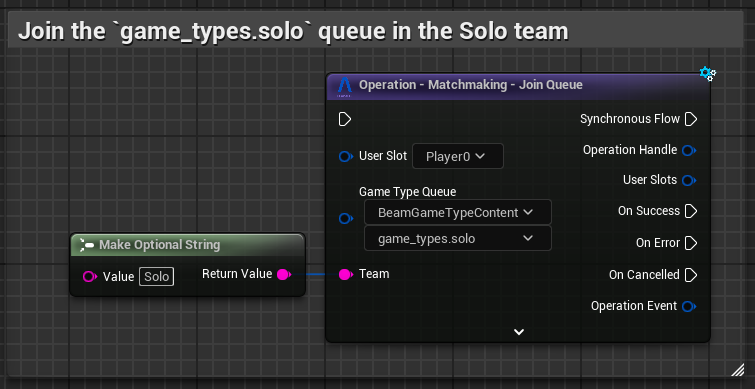
Task: Expand advanced pins with bottom chevron
Action: point(519,332)
